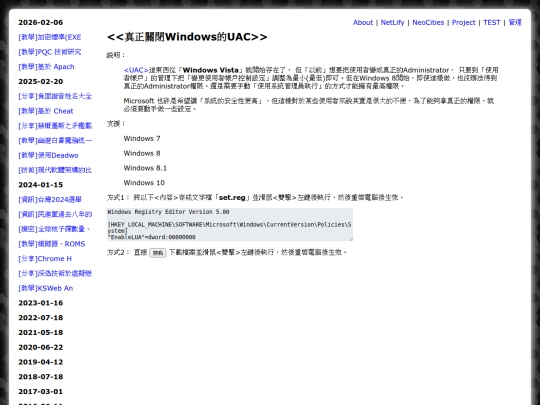
Task: Open the first [分享] article under 2025-02-20
Action: (55, 96)
